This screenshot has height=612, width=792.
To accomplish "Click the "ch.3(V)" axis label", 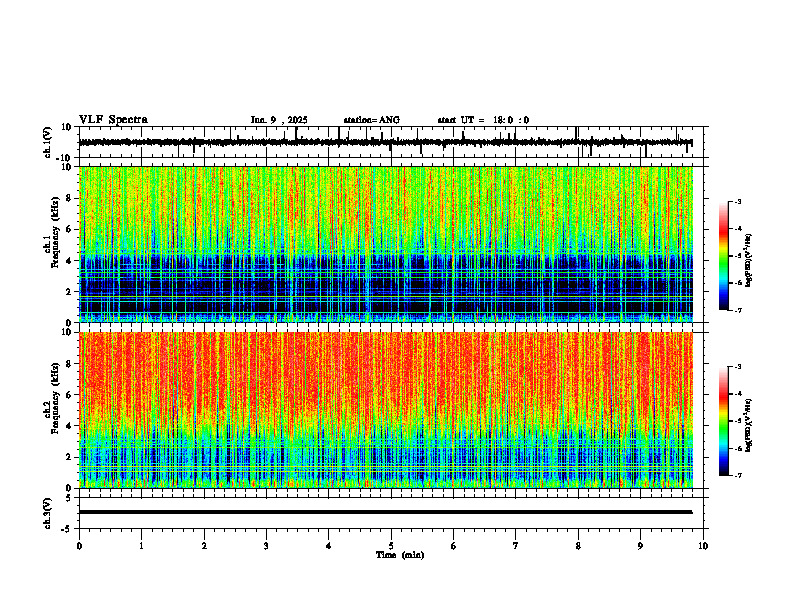I will 47,513.
